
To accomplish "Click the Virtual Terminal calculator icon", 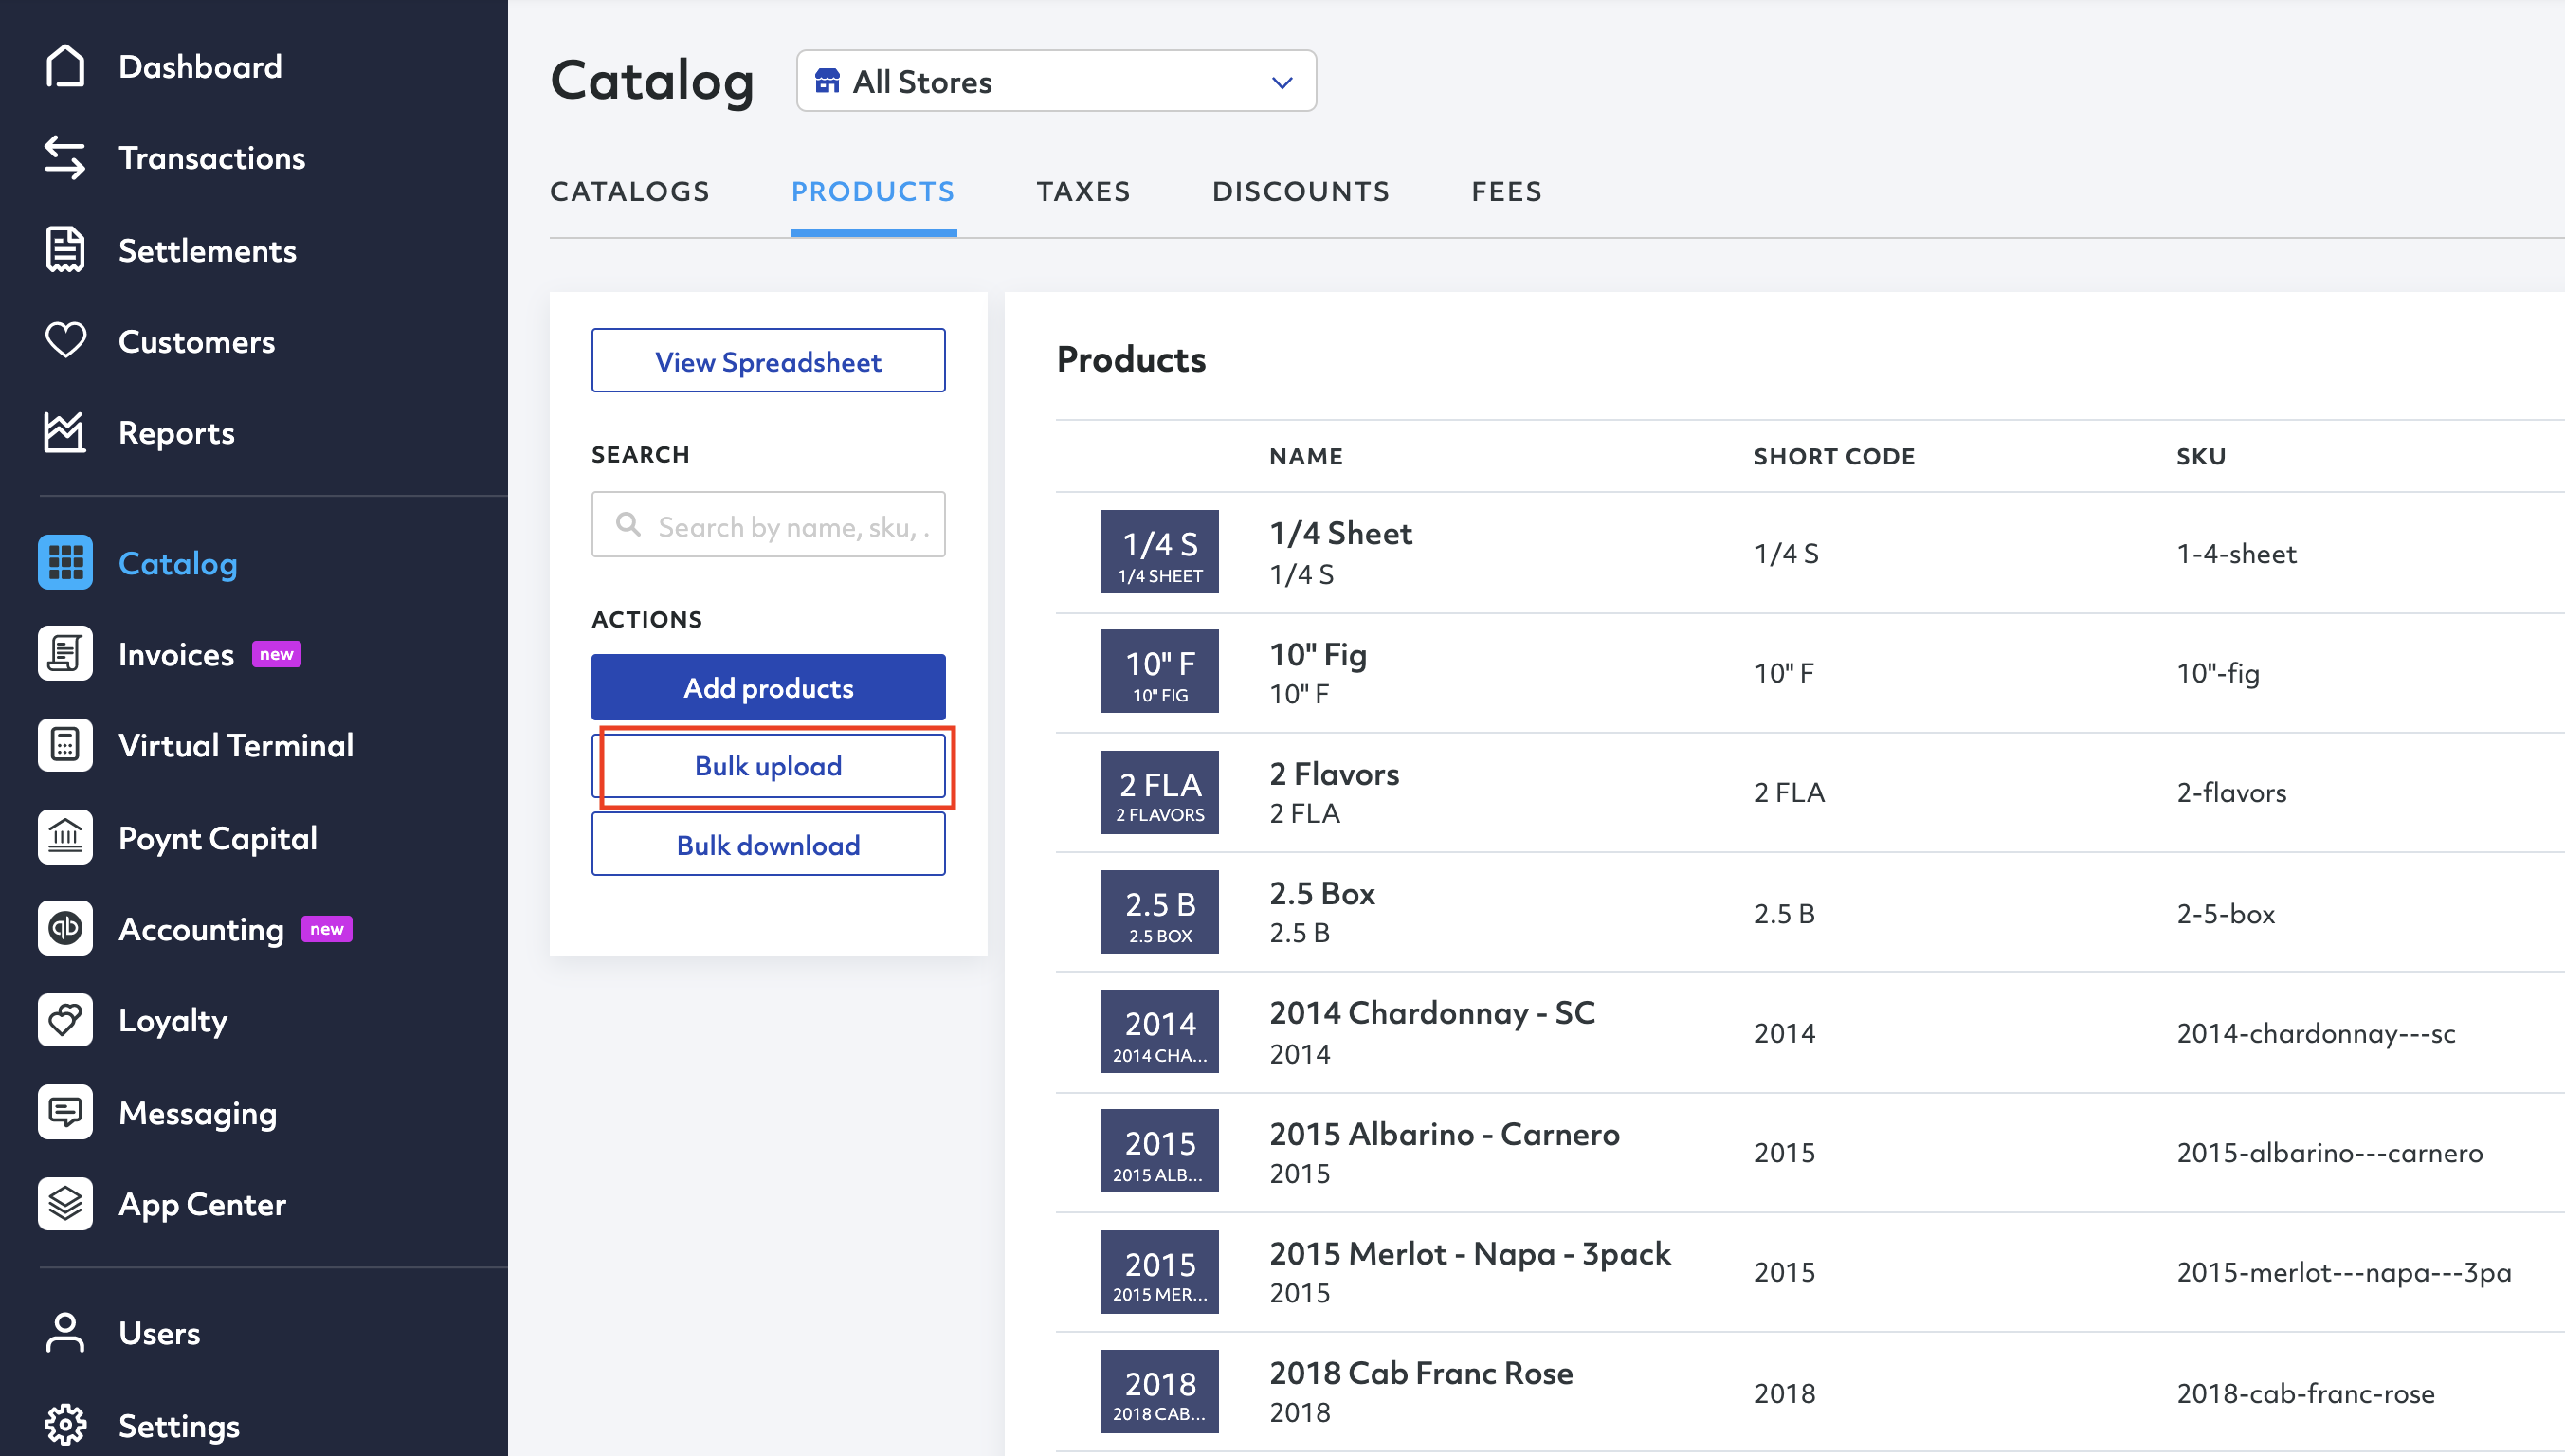I will 65,745.
